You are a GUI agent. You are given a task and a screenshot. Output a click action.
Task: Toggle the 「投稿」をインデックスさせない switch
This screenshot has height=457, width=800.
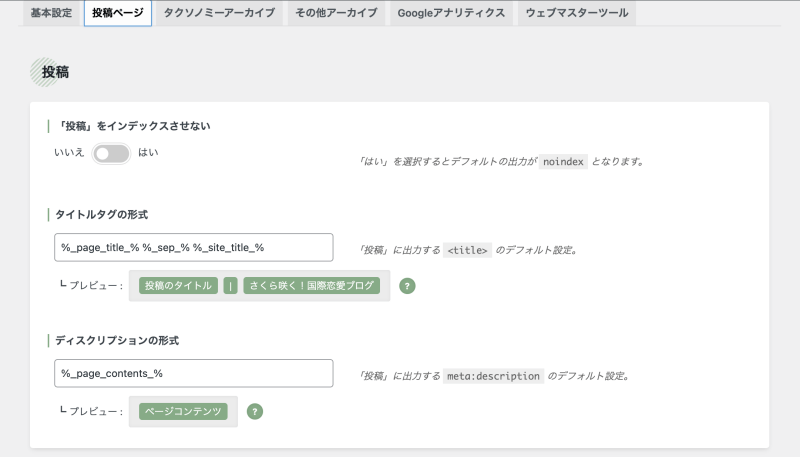111,154
